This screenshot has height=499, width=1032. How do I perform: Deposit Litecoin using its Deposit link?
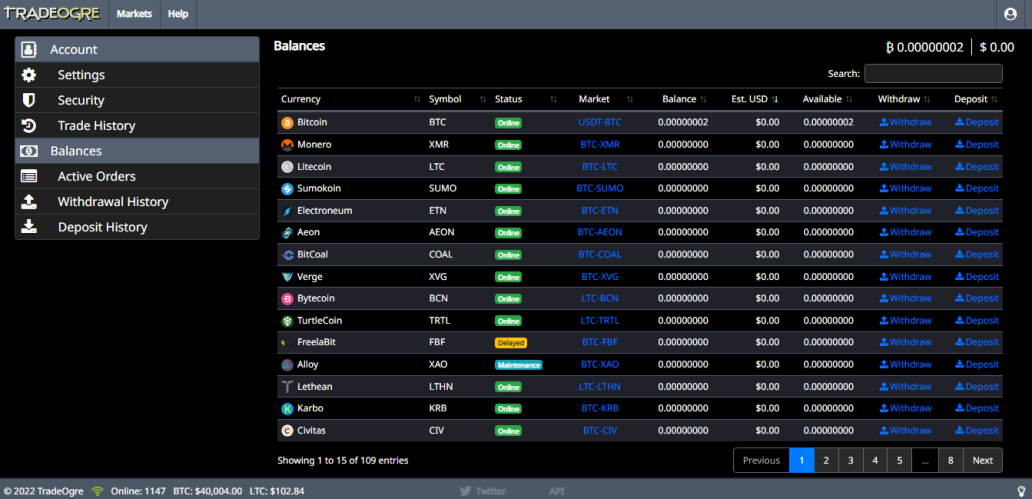(x=977, y=167)
